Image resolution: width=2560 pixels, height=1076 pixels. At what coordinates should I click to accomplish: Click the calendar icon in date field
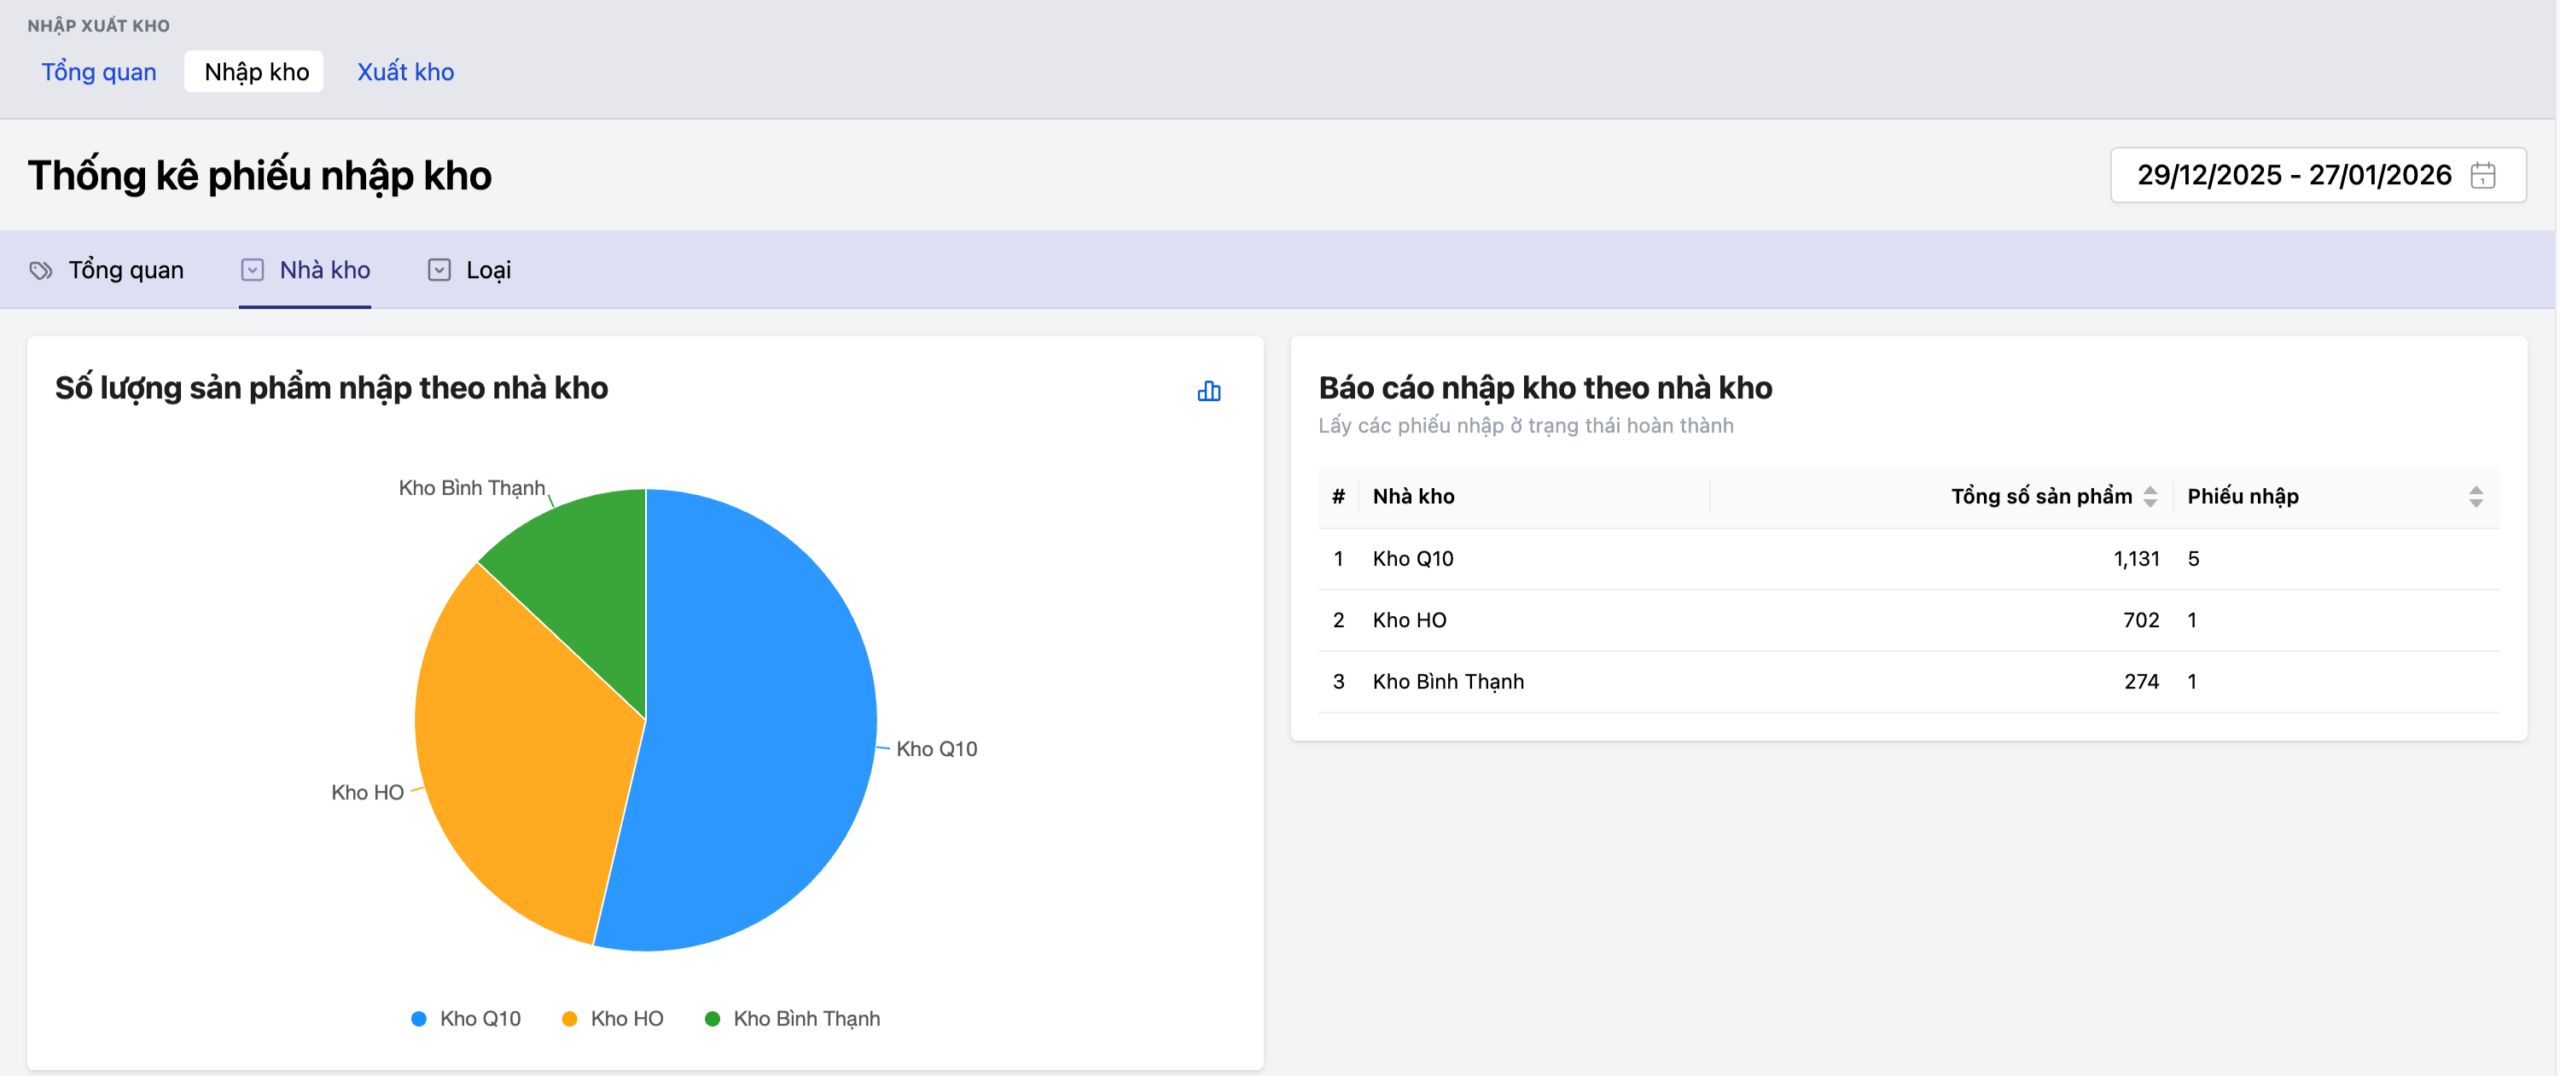2482,175
